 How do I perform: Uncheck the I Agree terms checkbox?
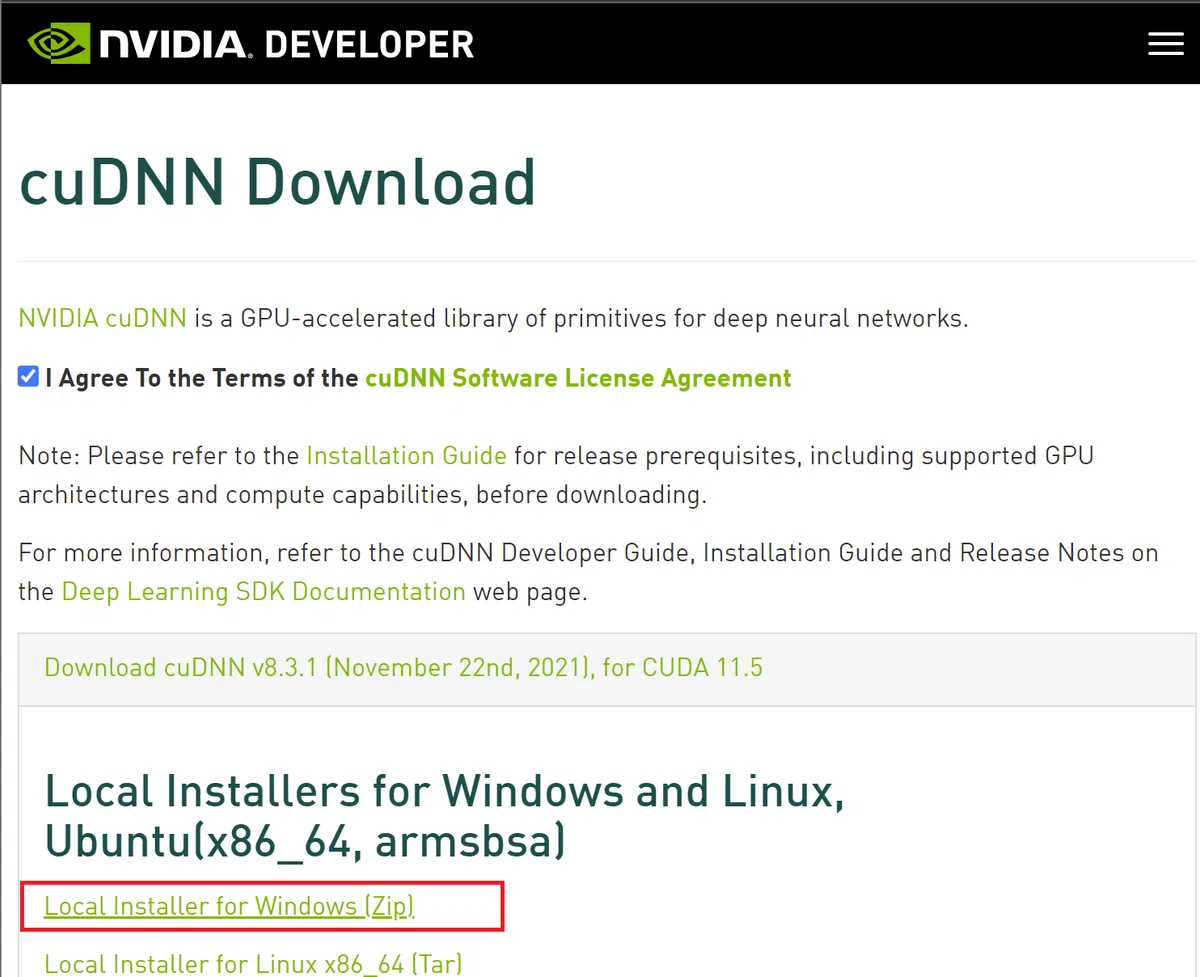(x=29, y=377)
